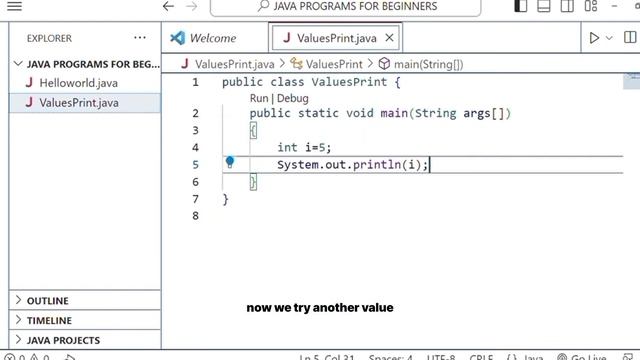640x360 pixels.
Task: Click ValuesPrint.java in the breadcrumb
Action: pos(234,64)
